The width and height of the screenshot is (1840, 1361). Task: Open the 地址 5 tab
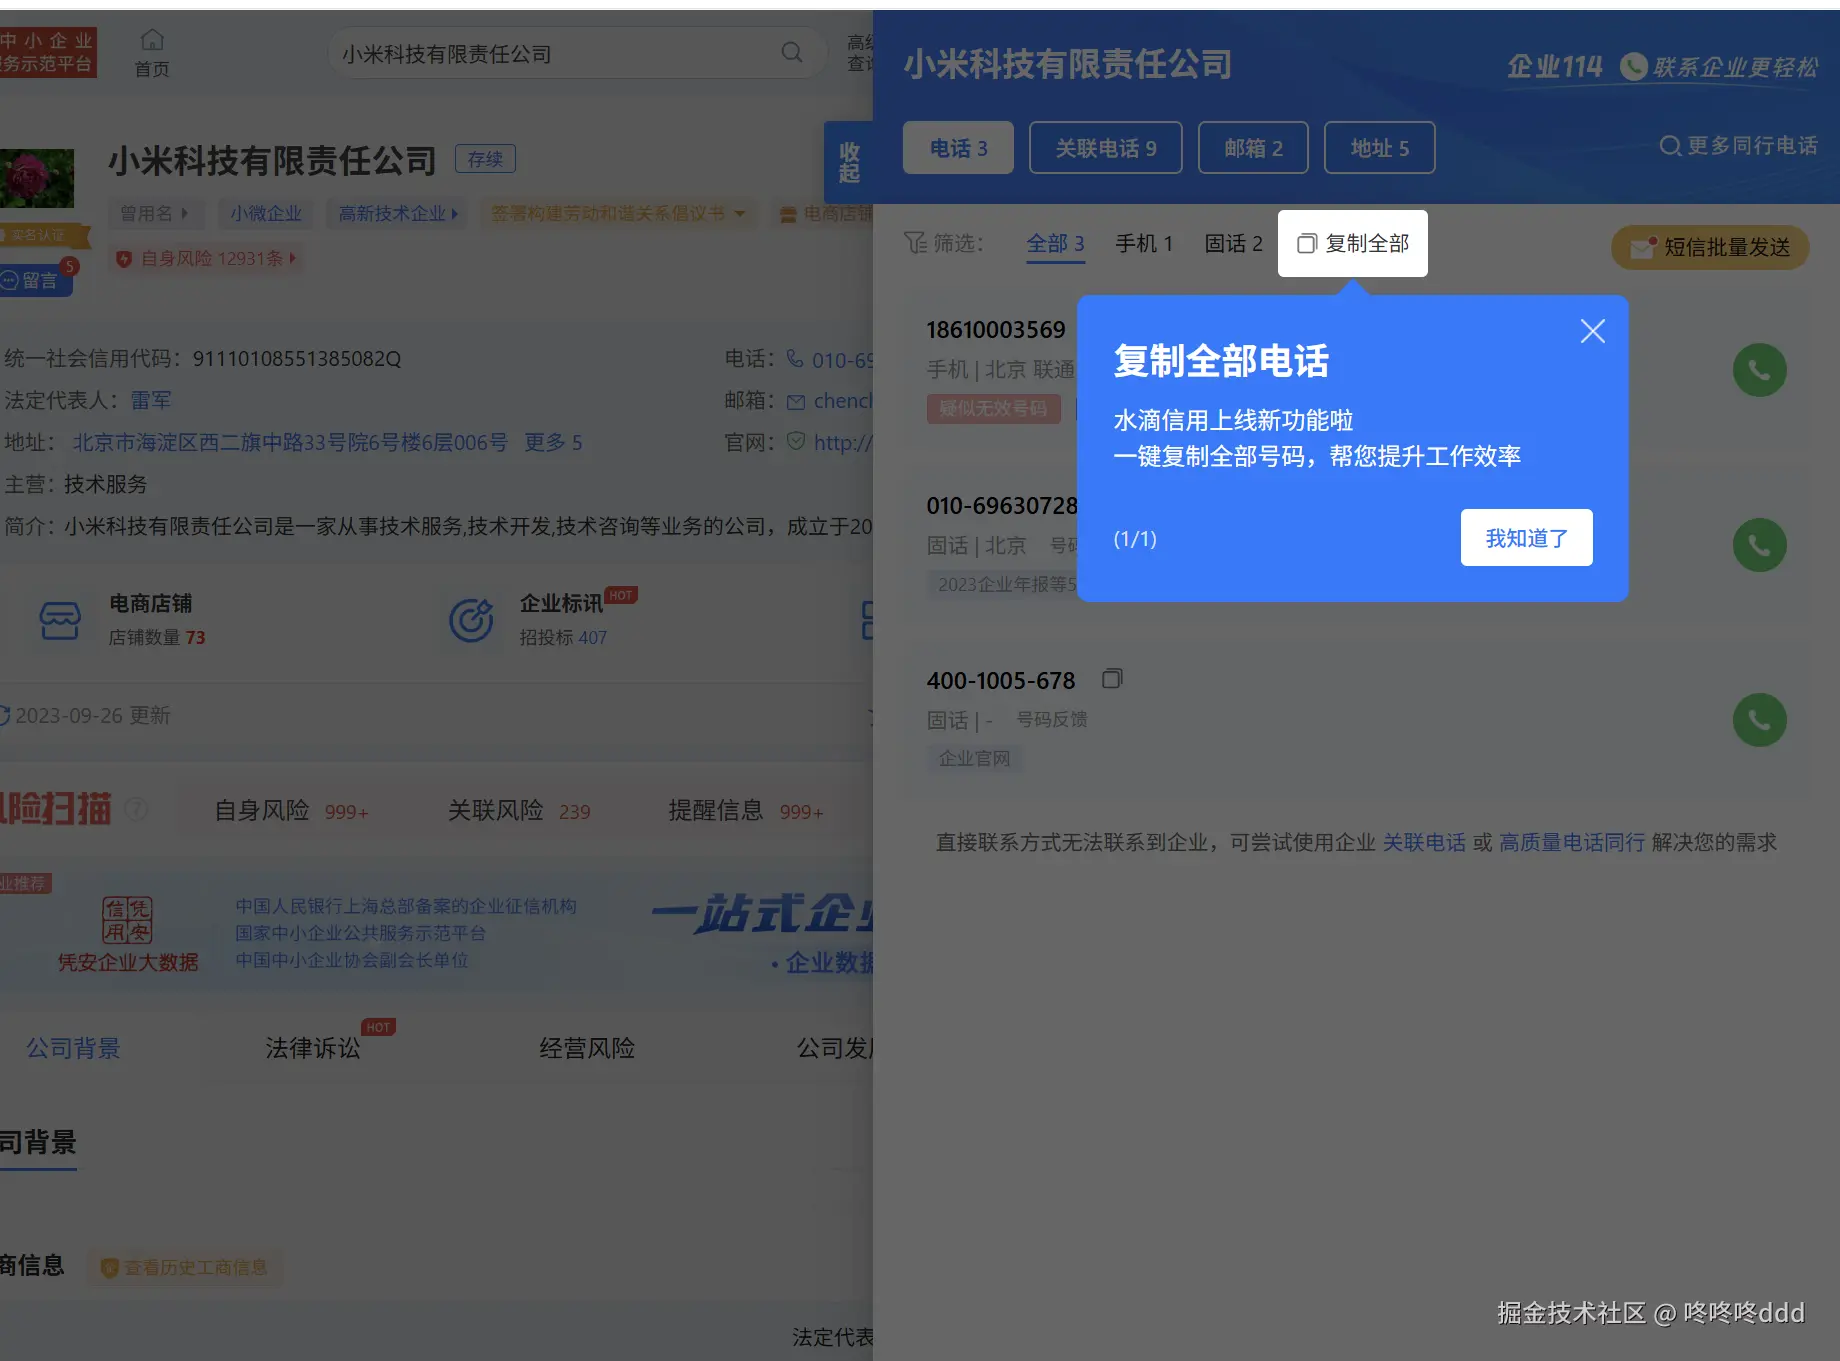click(1379, 148)
